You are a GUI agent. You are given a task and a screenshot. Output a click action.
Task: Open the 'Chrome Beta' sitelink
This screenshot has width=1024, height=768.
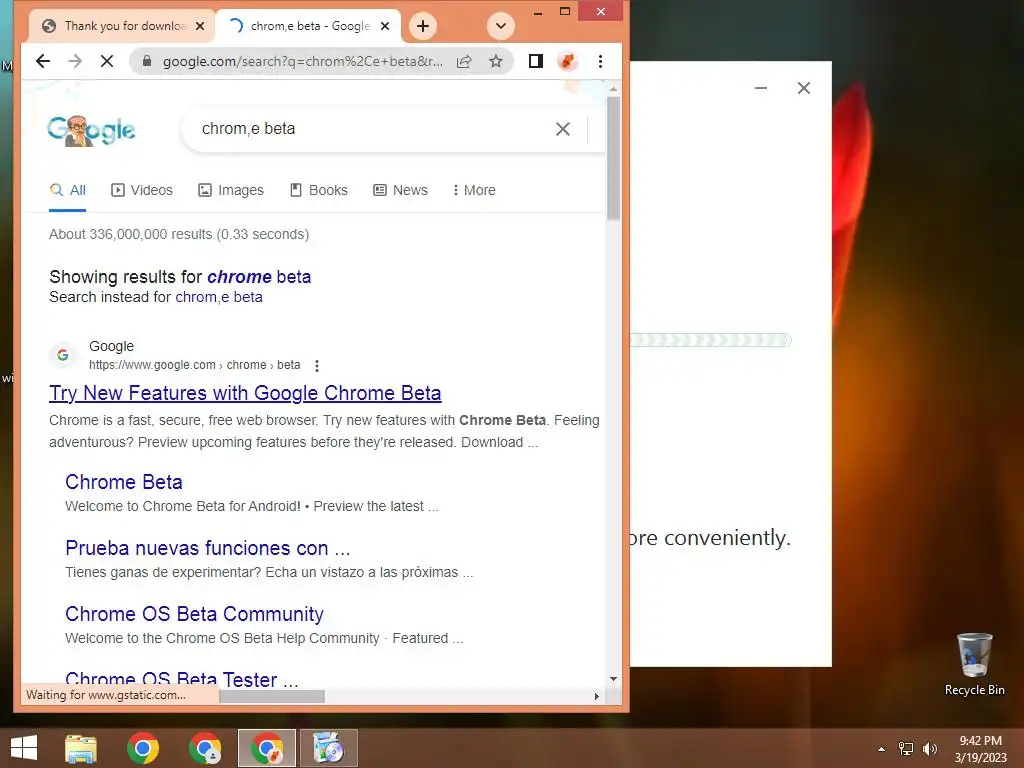coord(123,482)
